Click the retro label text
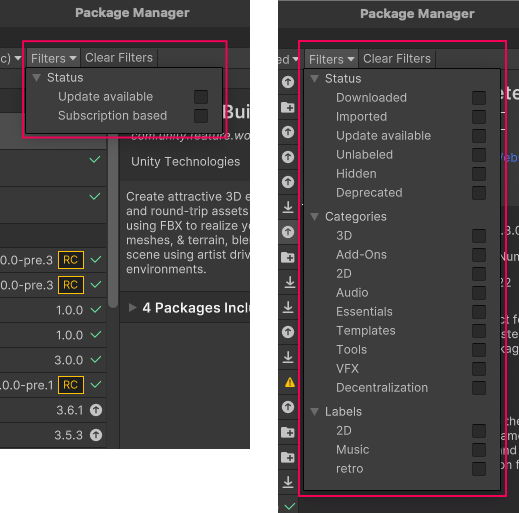The image size is (519, 513). (x=349, y=469)
